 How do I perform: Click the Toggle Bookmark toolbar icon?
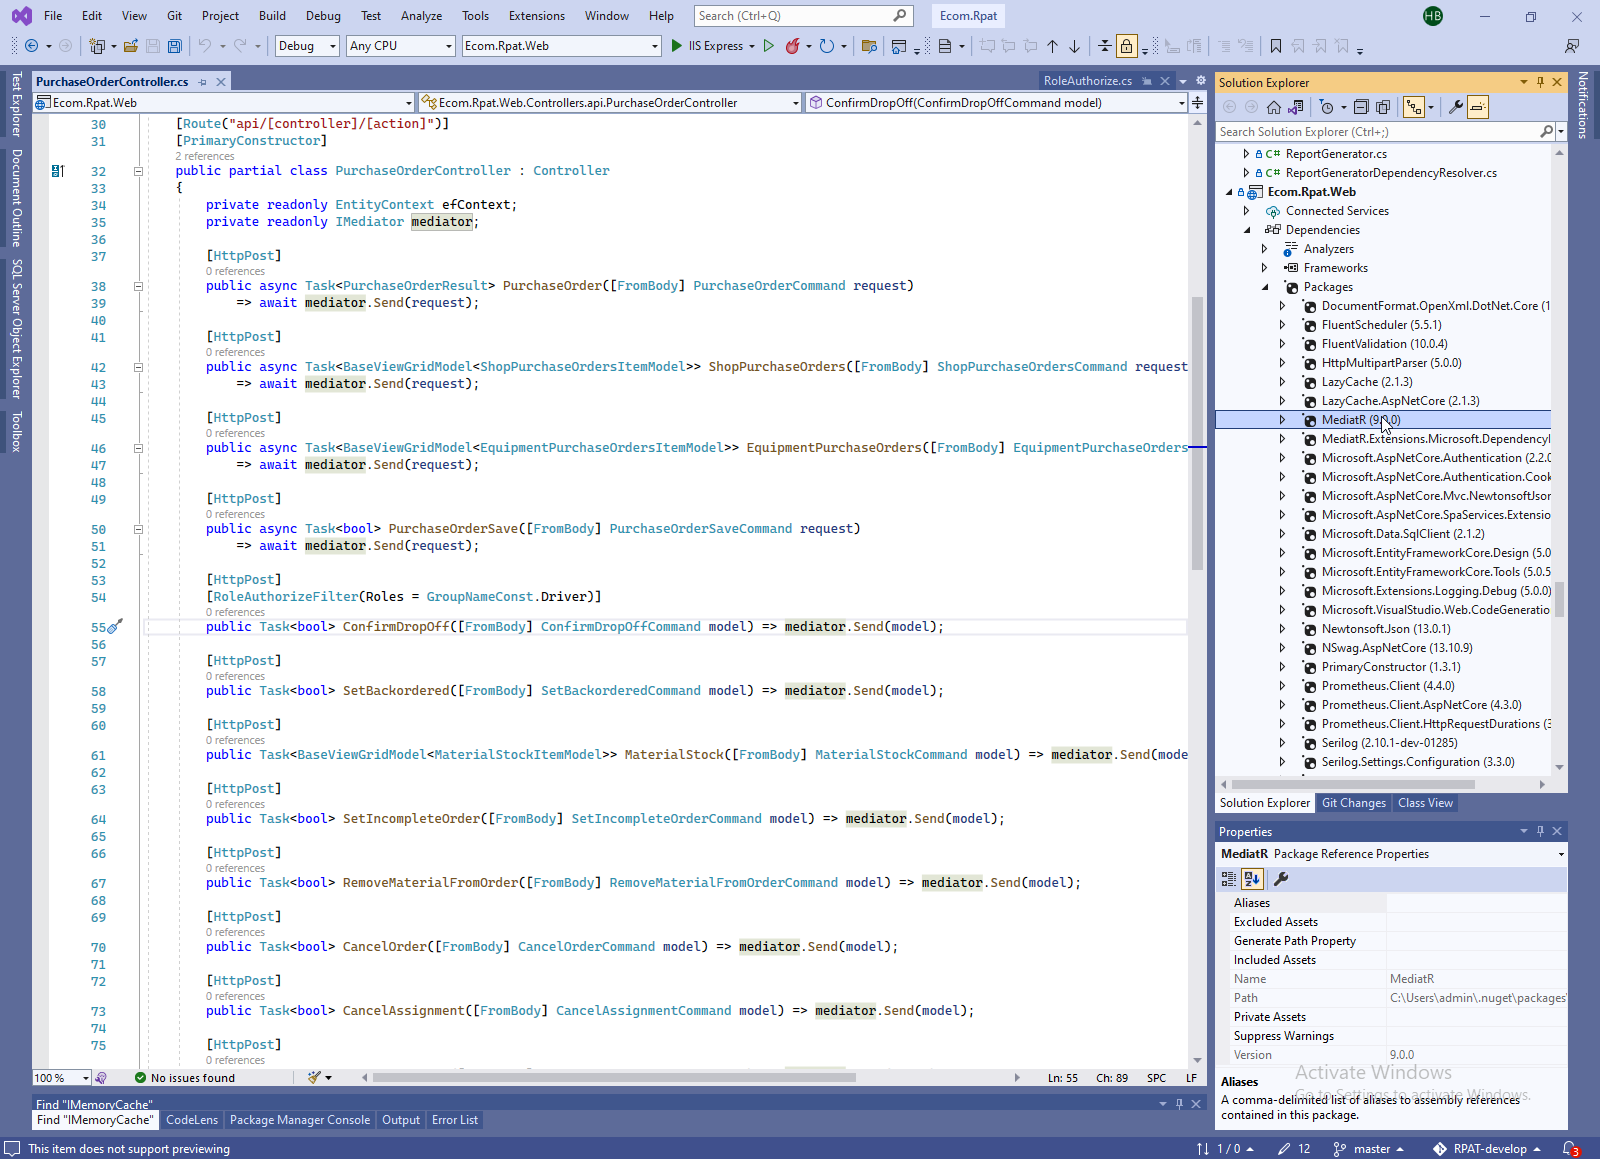tap(1275, 46)
